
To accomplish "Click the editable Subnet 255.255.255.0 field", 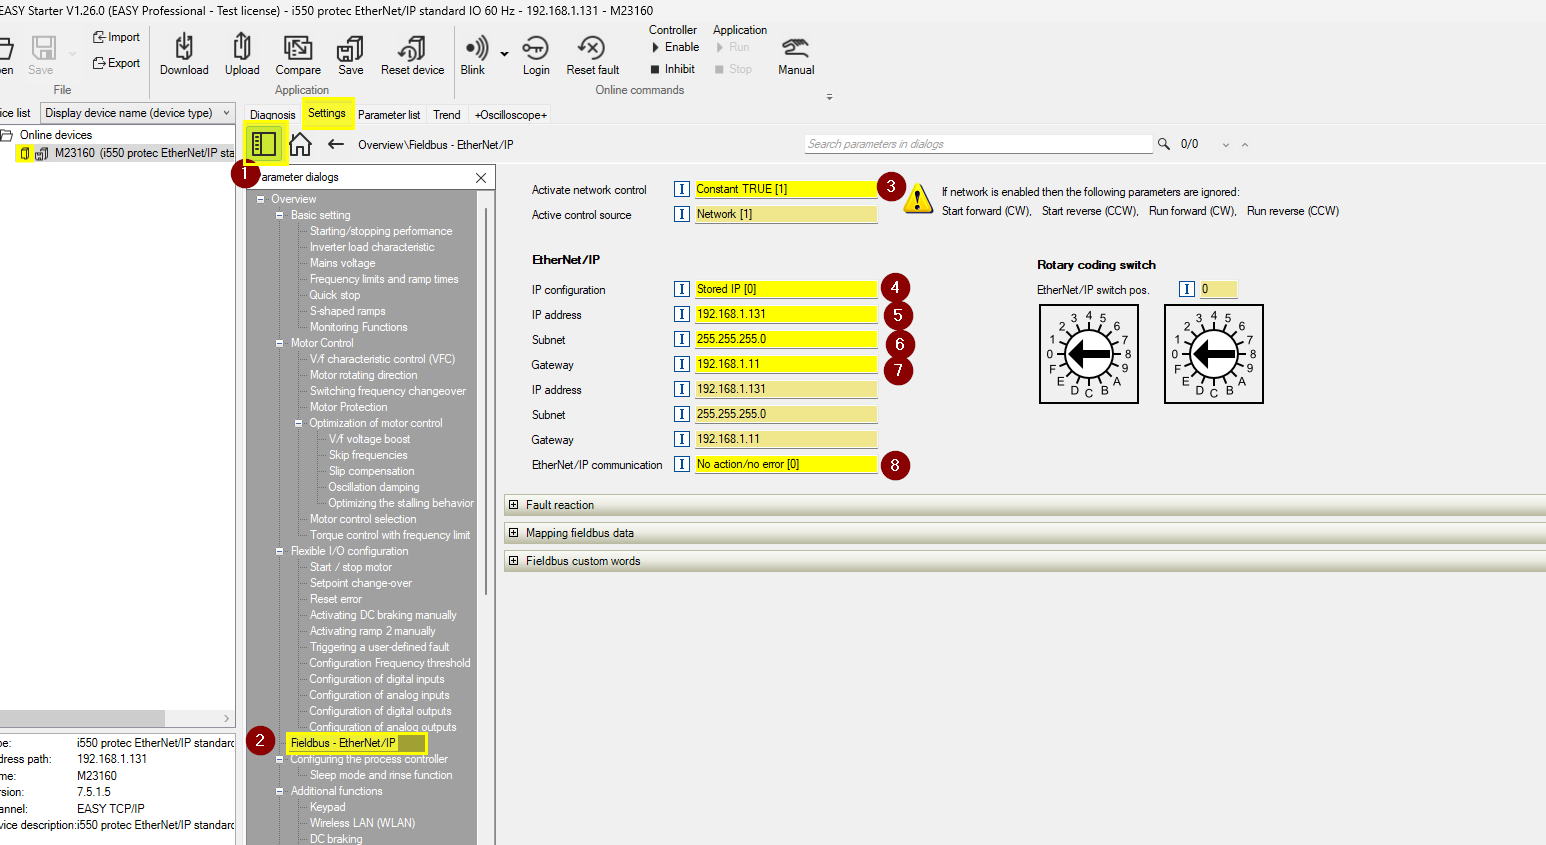I will [786, 339].
